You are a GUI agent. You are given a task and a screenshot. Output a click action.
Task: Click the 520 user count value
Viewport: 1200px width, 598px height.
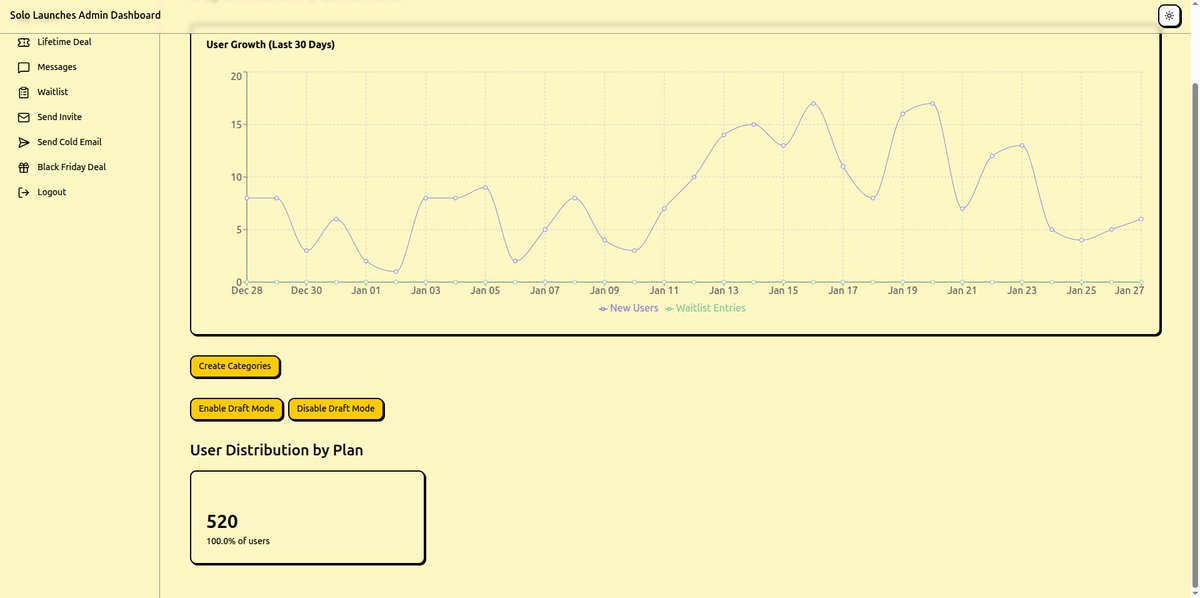pos(222,521)
